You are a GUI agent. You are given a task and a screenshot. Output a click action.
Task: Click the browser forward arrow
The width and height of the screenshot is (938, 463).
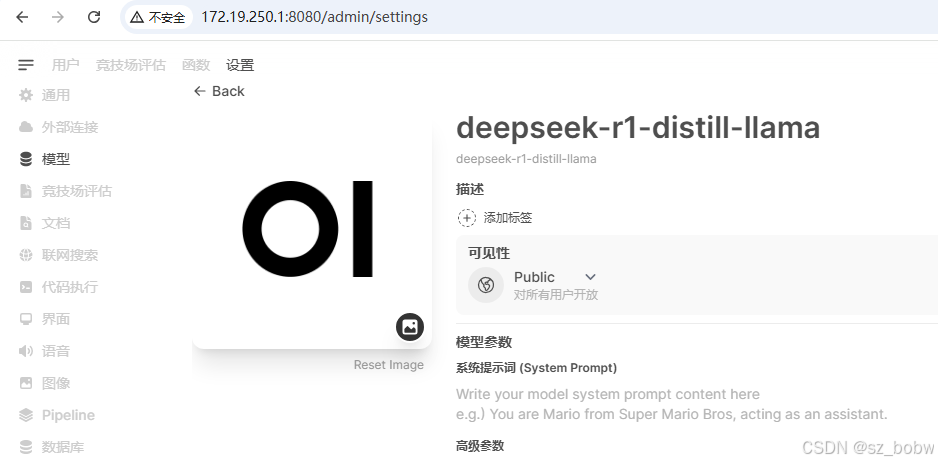(57, 17)
